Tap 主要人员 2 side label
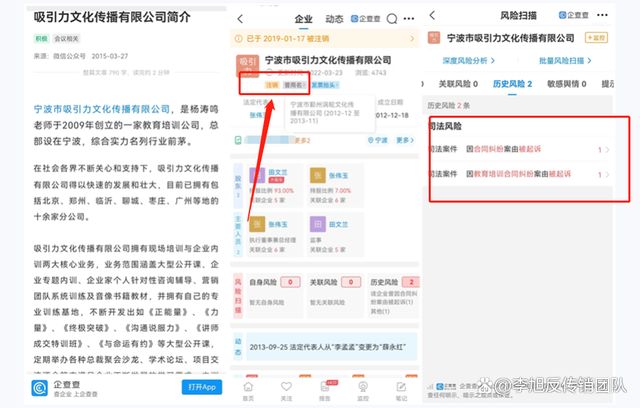The width and height of the screenshot is (640, 408). (x=238, y=235)
